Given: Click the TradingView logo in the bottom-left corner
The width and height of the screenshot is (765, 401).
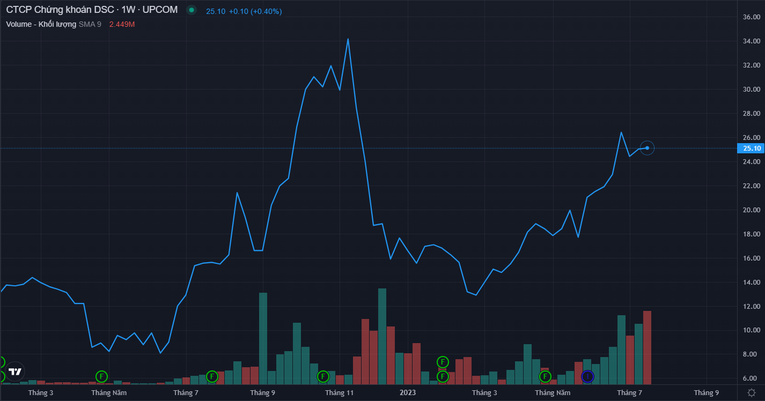Looking at the screenshot, I should click(14, 372).
